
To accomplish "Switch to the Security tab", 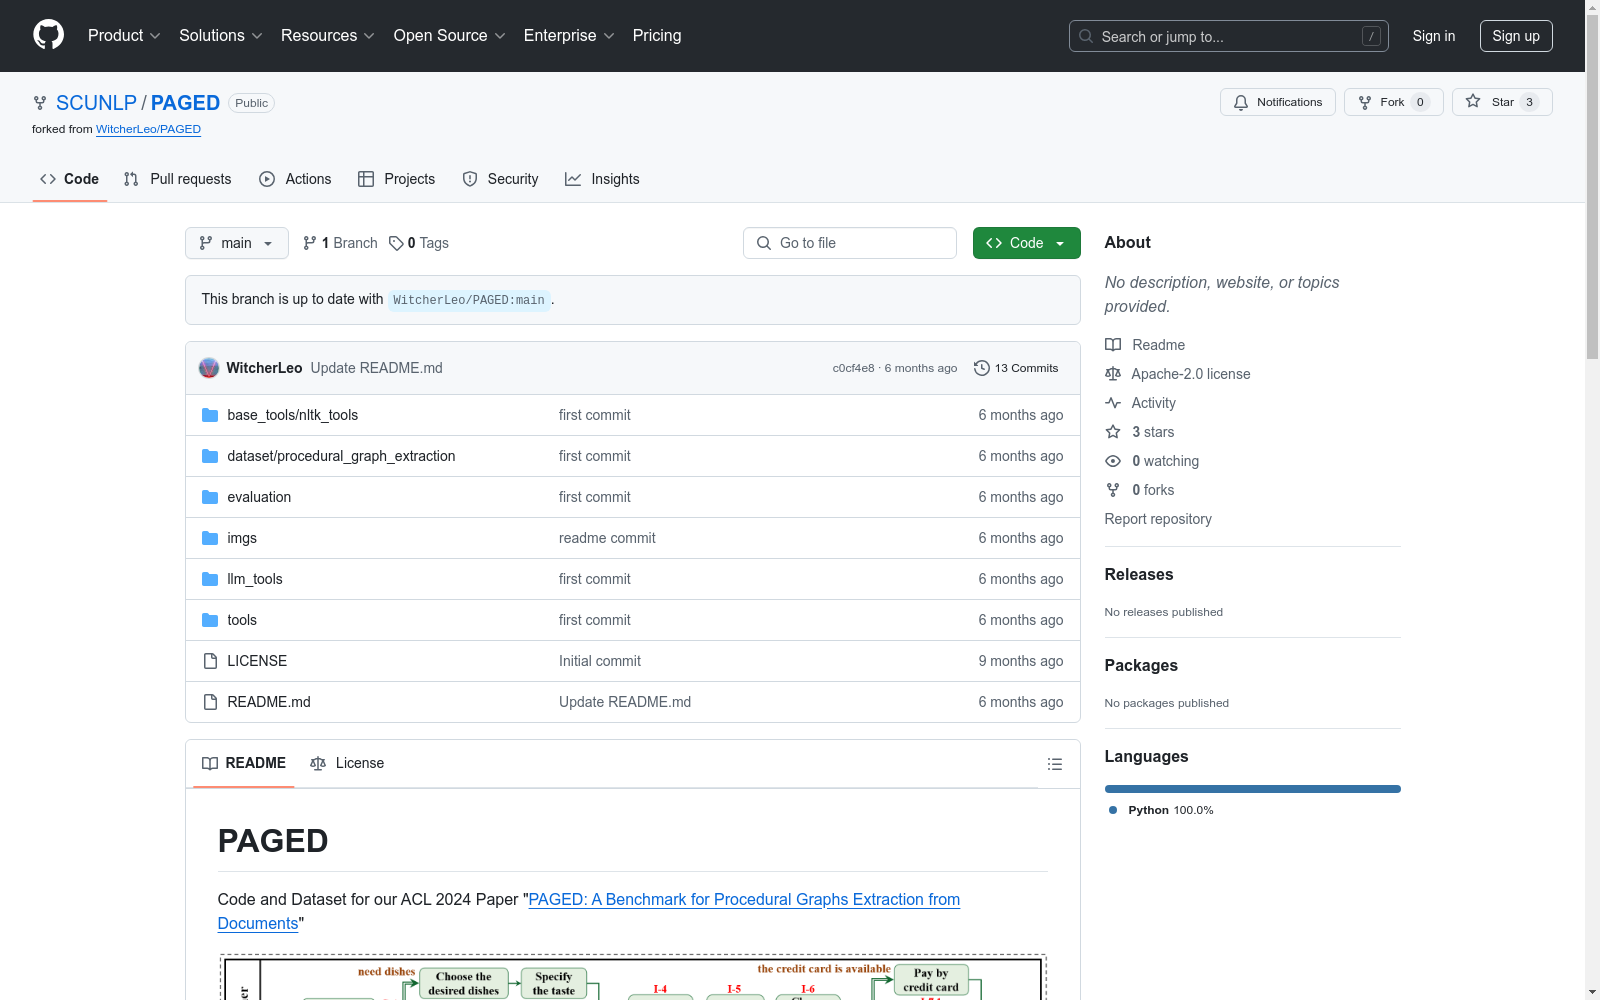I will coord(500,179).
